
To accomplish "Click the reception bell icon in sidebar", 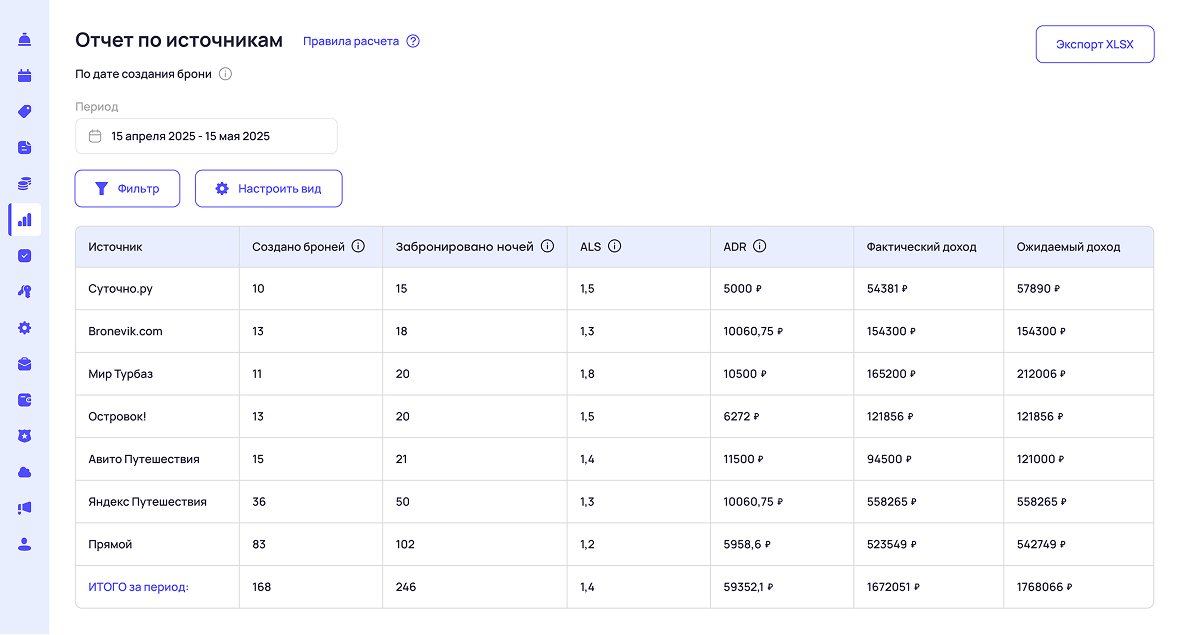I will point(24,39).
